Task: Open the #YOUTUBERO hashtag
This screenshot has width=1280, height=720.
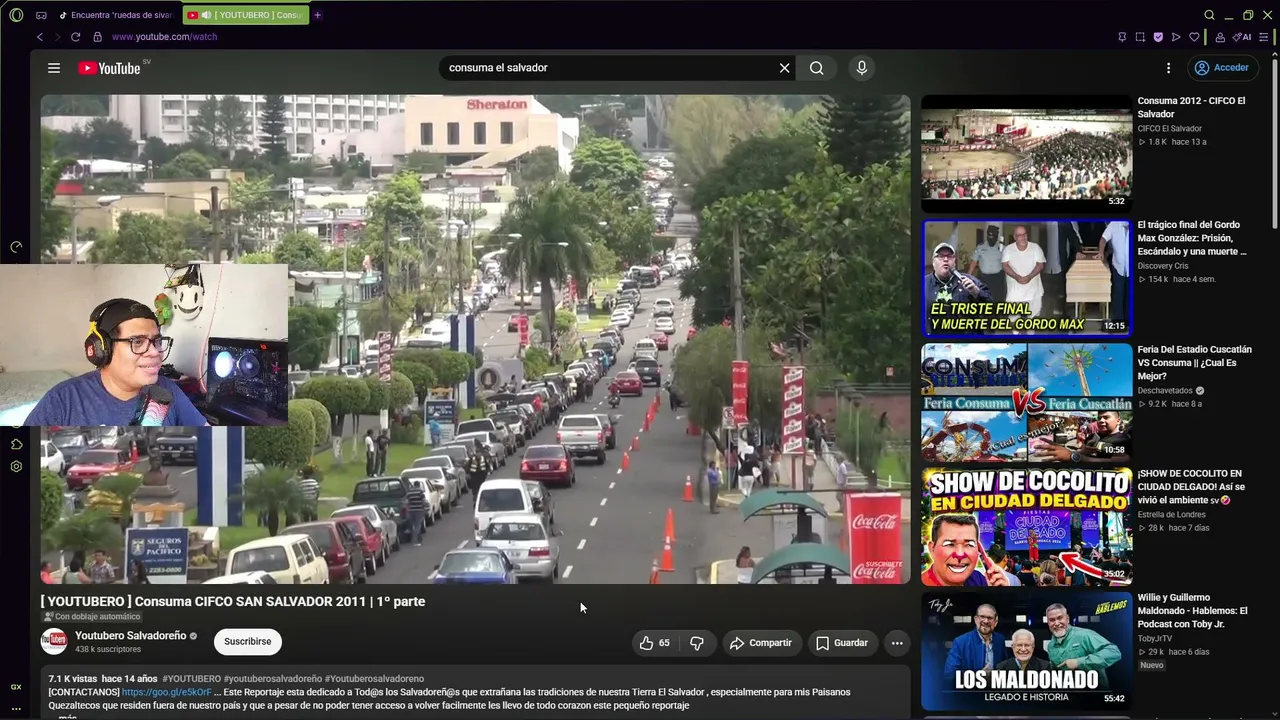Action: 192,679
